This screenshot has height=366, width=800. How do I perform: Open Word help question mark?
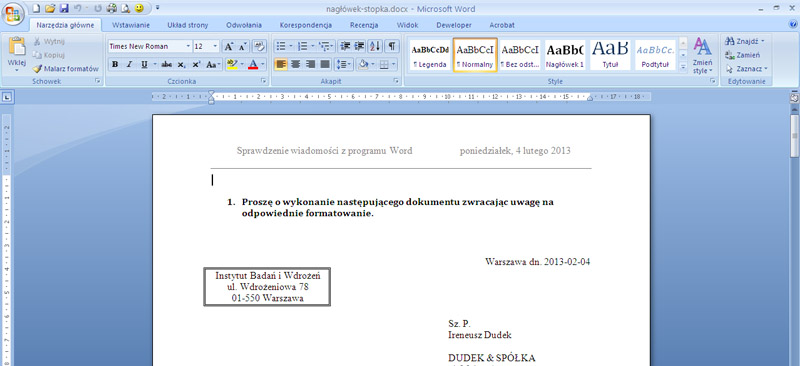793,24
